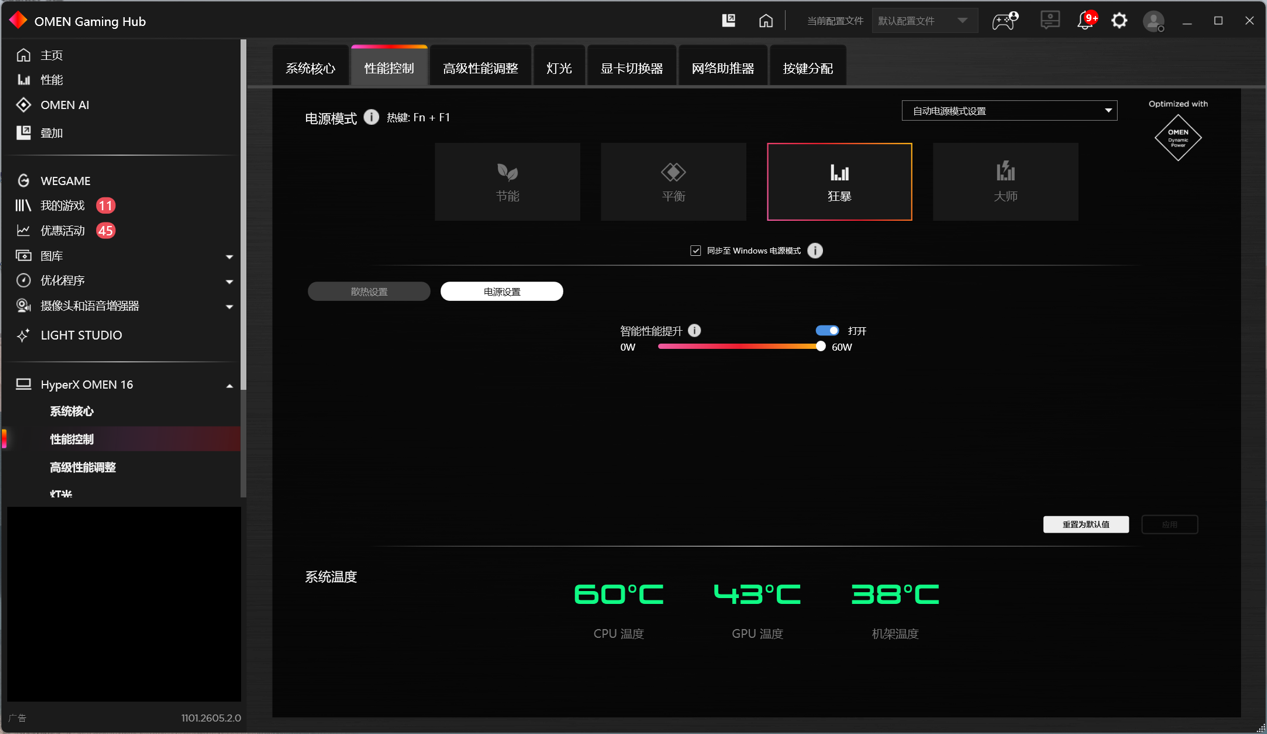This screenshot has width=1267, height=734.
Task: Uncheck 同步至 Windows 电源模式 checkbox
Action: pos(696,251)
